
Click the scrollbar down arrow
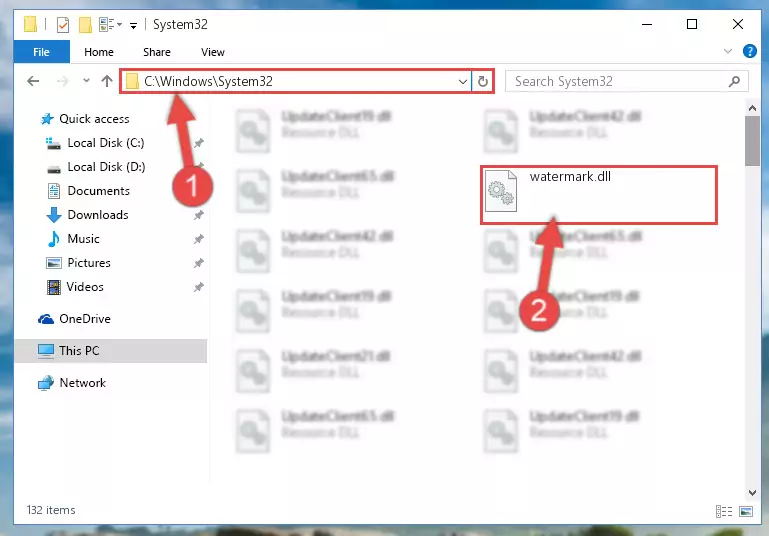(752, 492)
